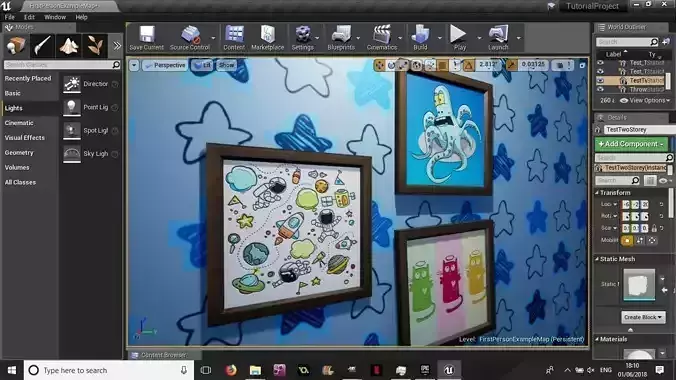Image resolution: width=676 pixels, height=380 pixels.
Task: Open the Blueprints dropdown arrow
Action: pyautogui.click(x=358, y=38)
